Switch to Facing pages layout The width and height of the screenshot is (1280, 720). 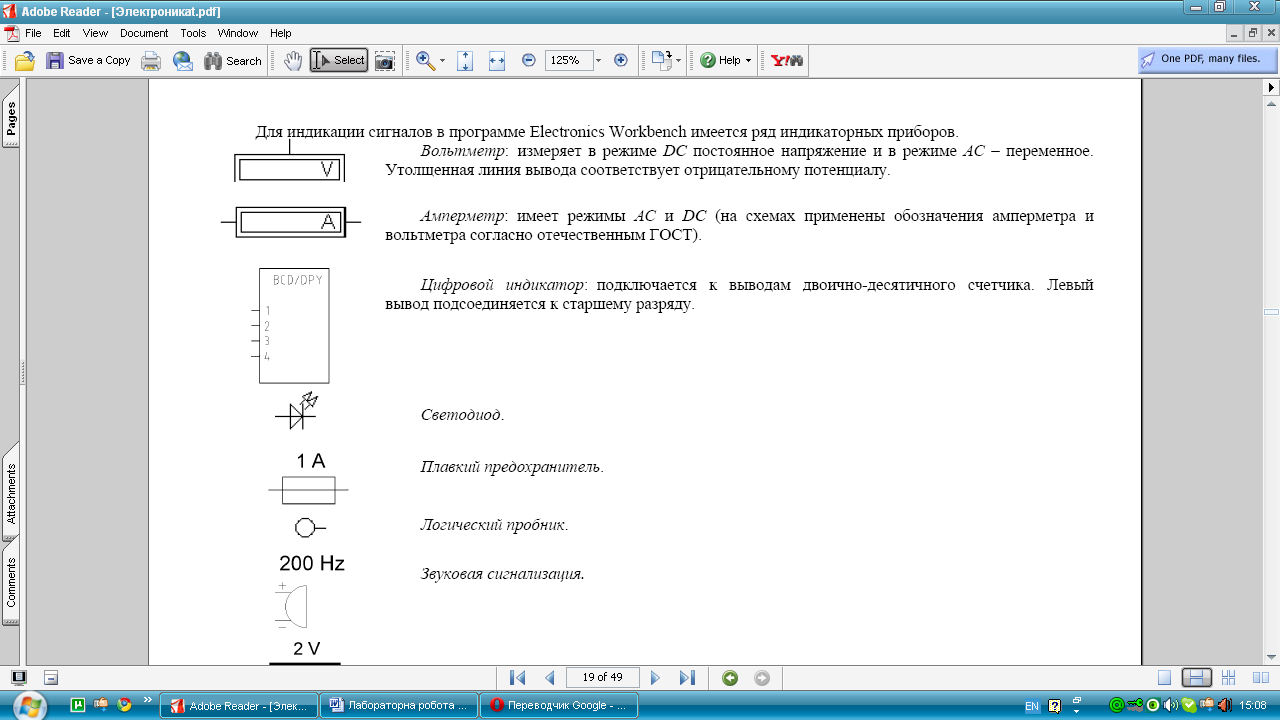[1261, 678]
